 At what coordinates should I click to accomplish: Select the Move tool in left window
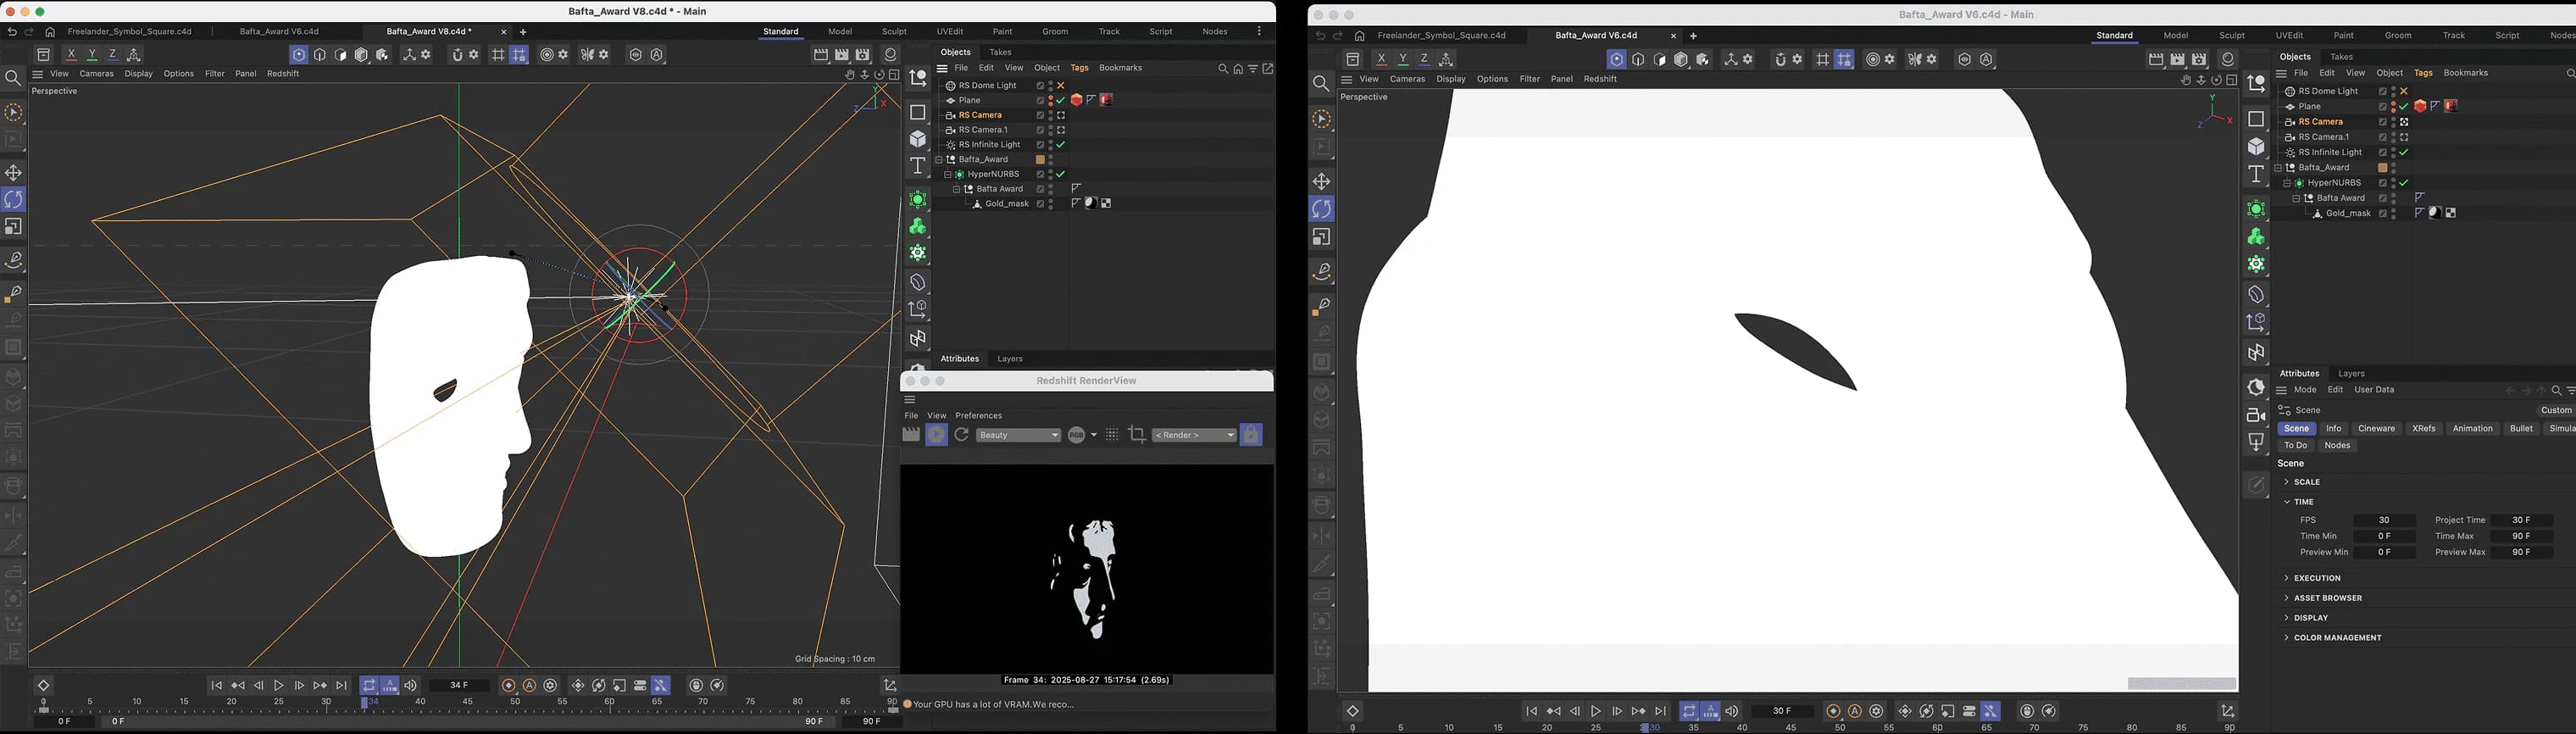click(x=14, y=173)
